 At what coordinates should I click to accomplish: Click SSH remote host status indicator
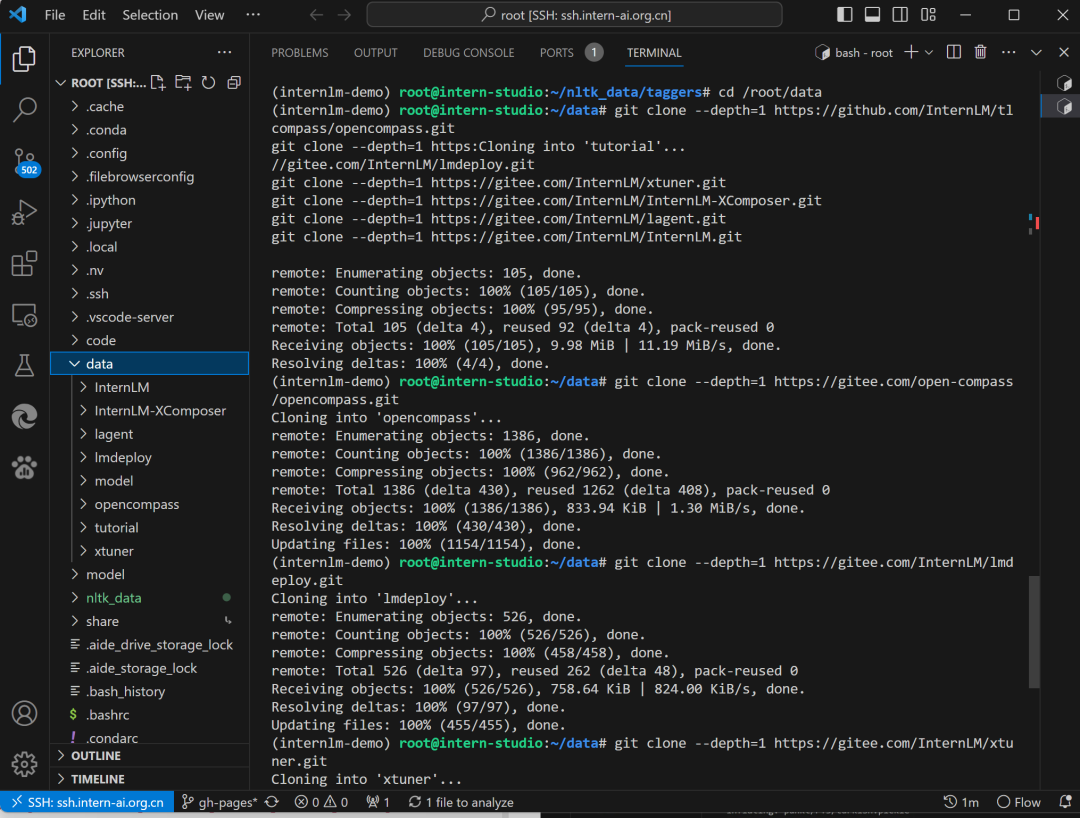(87, 802)
